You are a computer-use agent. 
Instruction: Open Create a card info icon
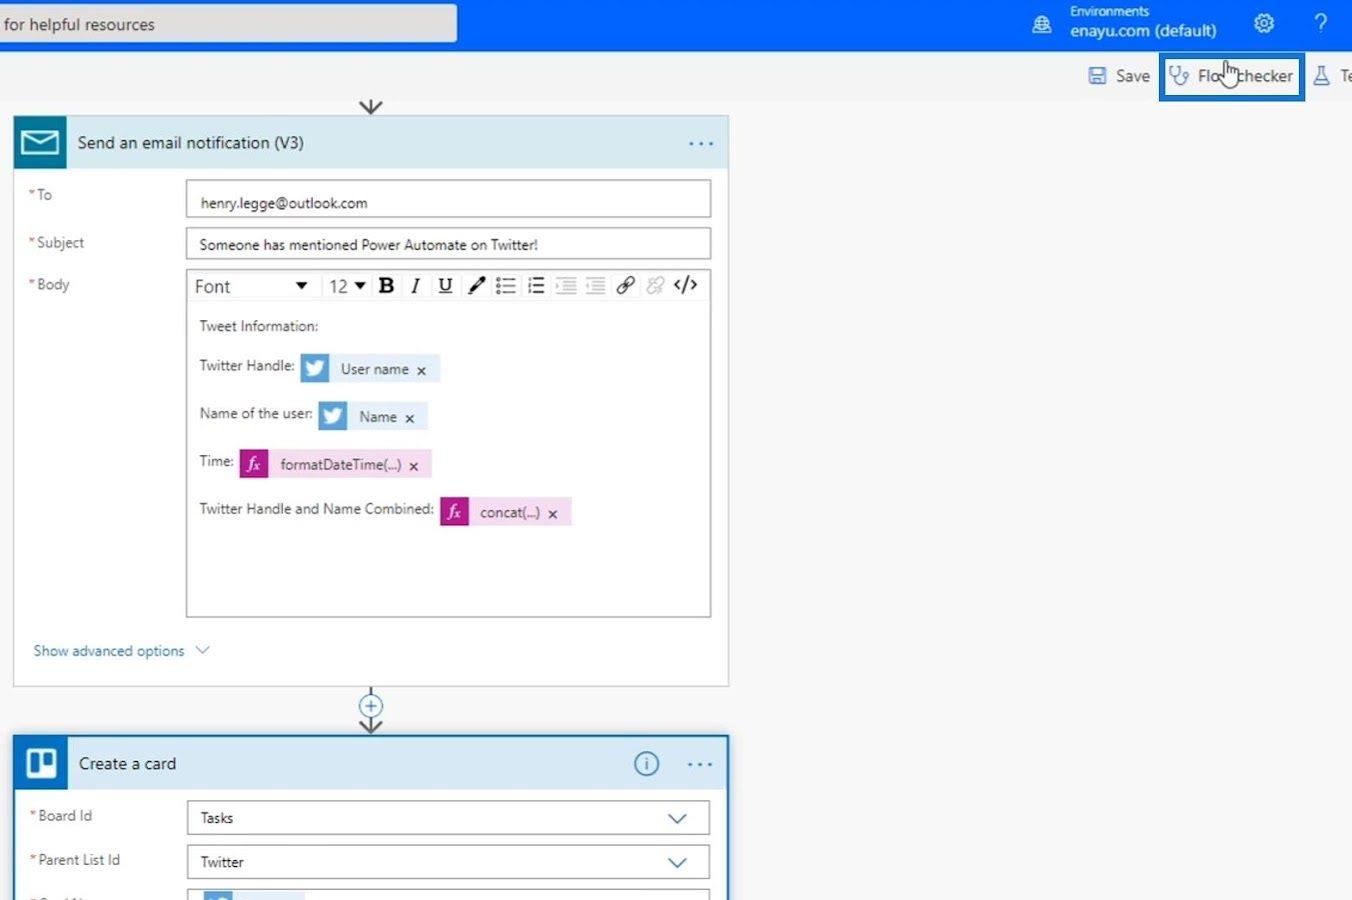pyautogui.click(x=647, y=764)
